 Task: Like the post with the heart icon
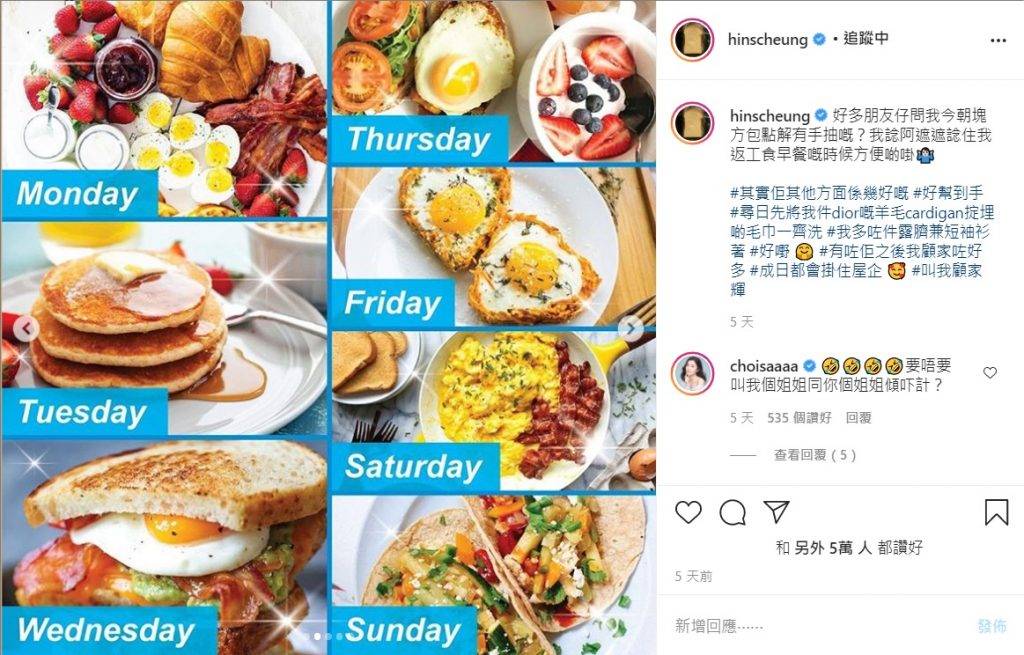tap(688, 512)
